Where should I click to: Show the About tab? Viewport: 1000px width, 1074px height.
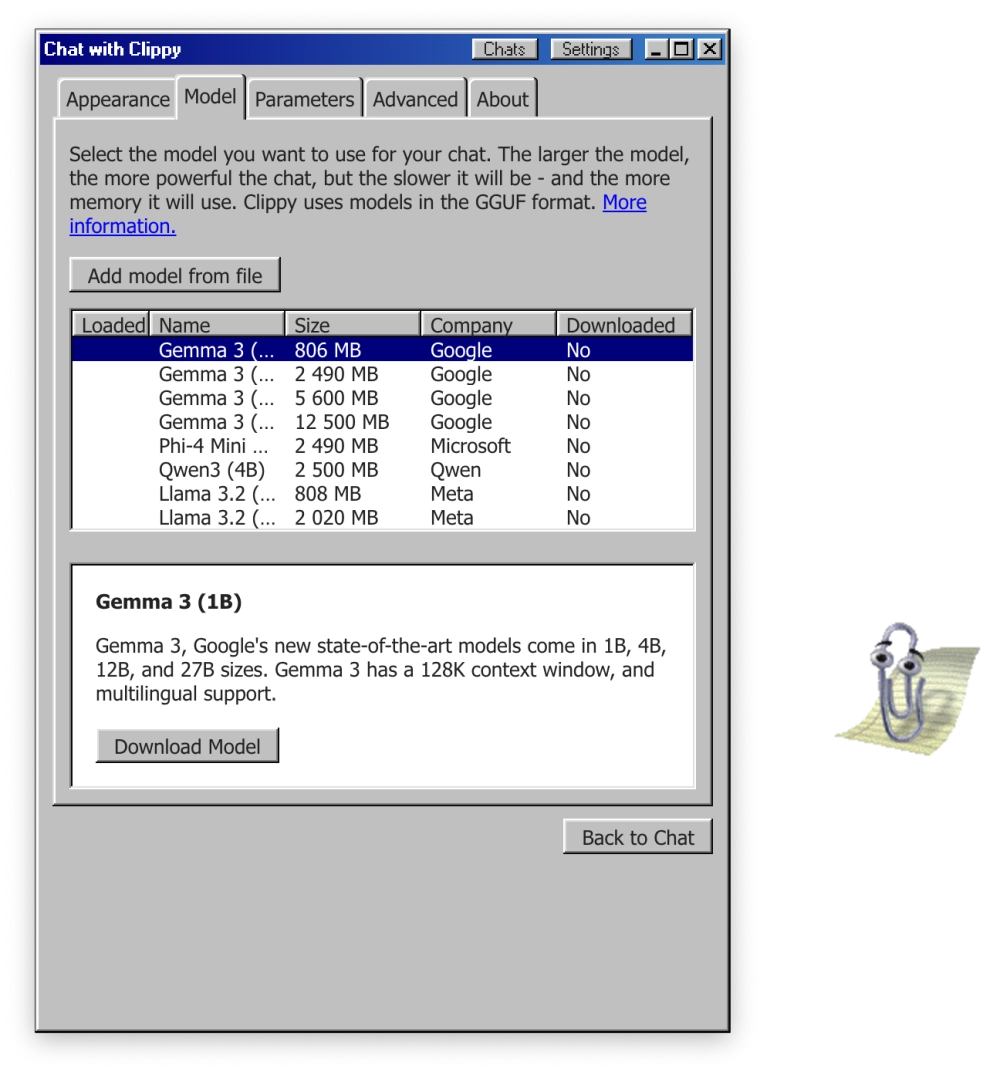(x=502, y=100)
